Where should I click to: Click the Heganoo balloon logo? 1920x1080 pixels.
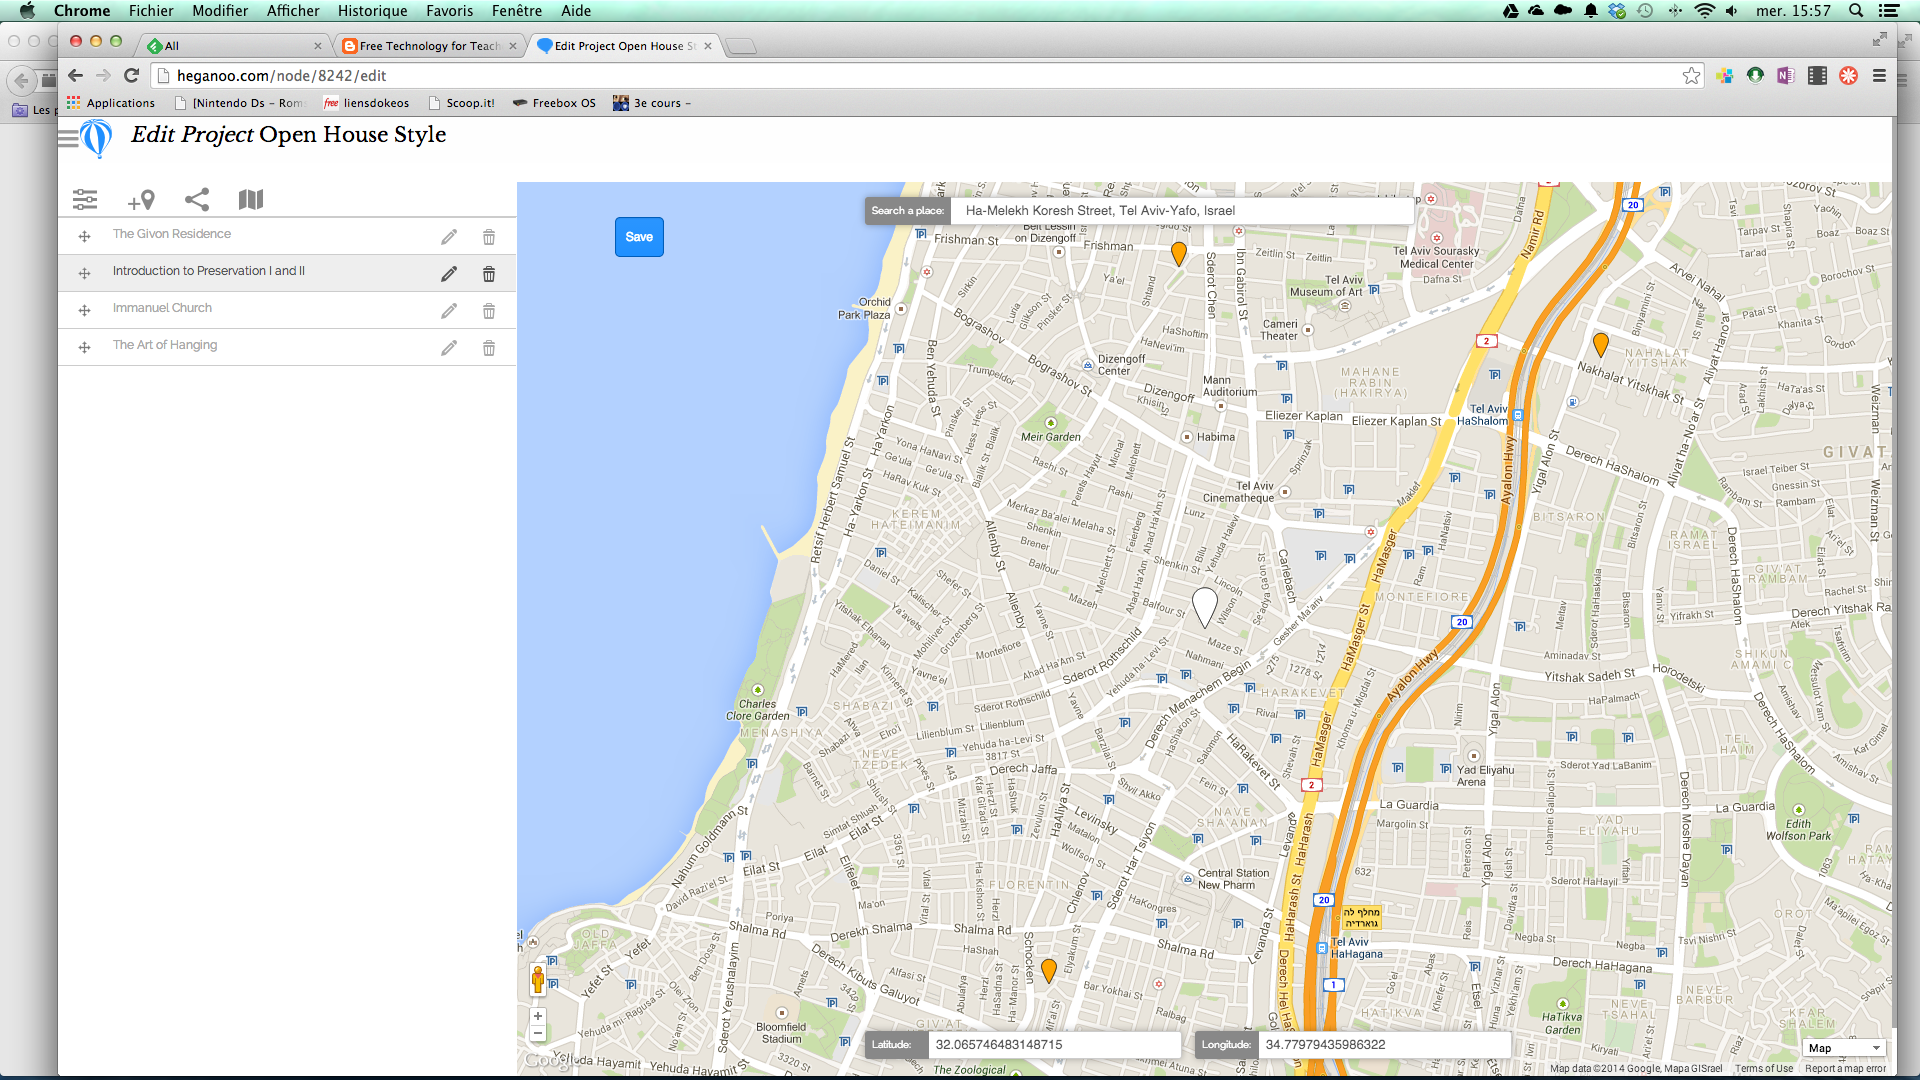[x=96, y=139]
